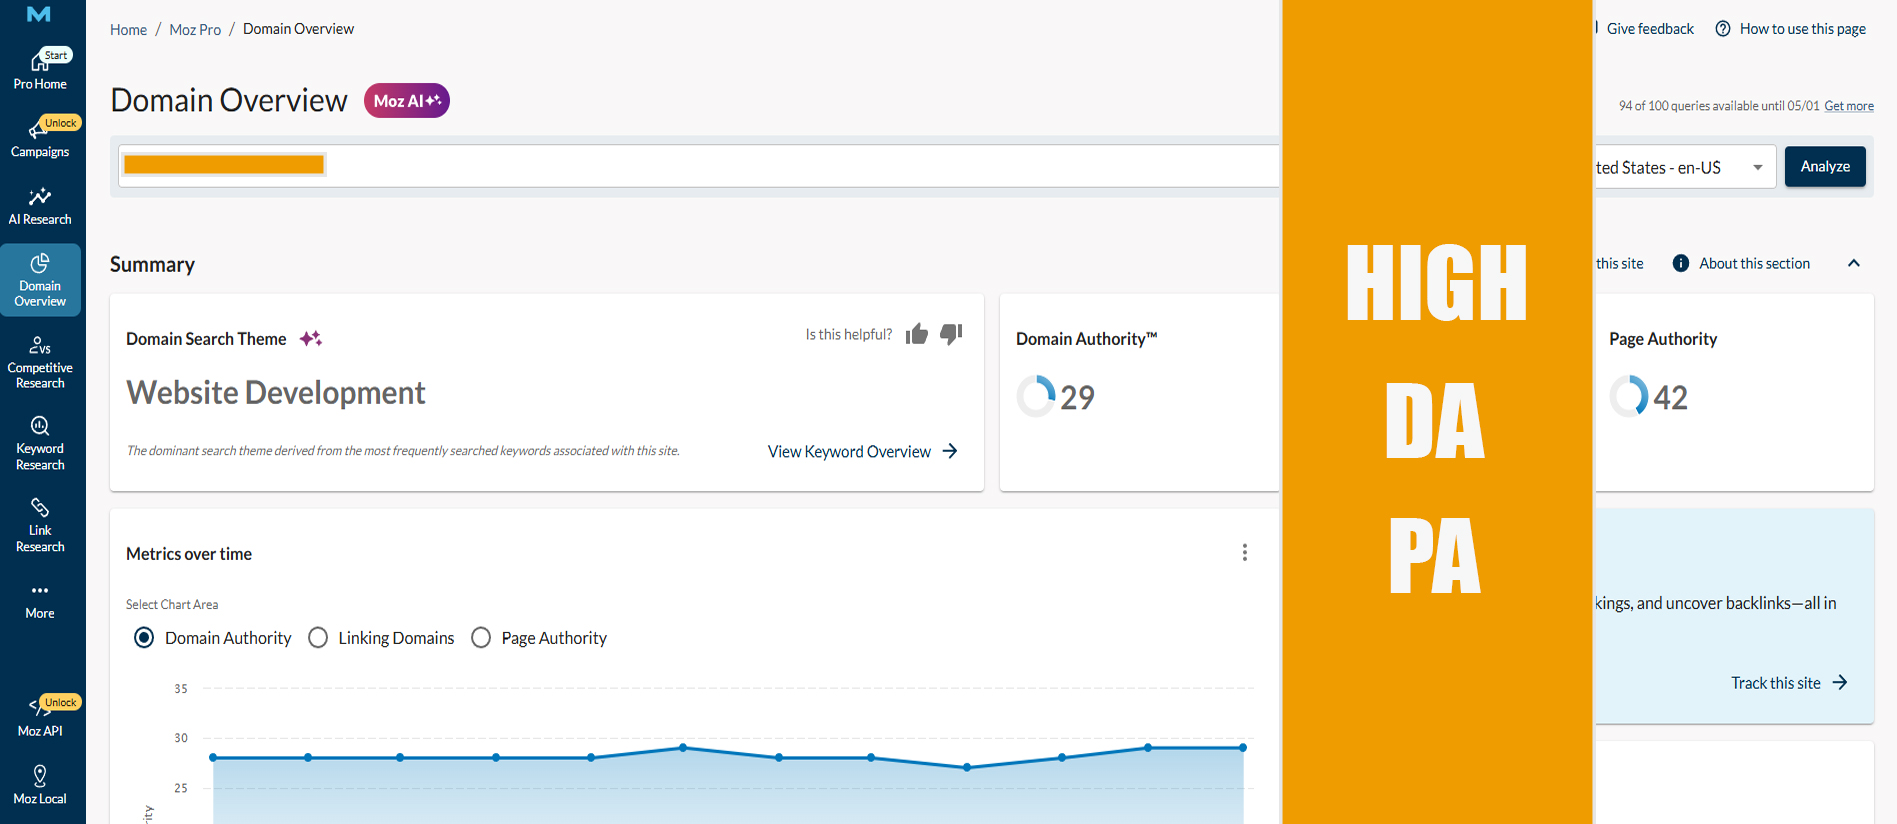This screenshot has height=824, width=1897.
Task: Click thumbs up helpful icon
Action: coord(917,334)
